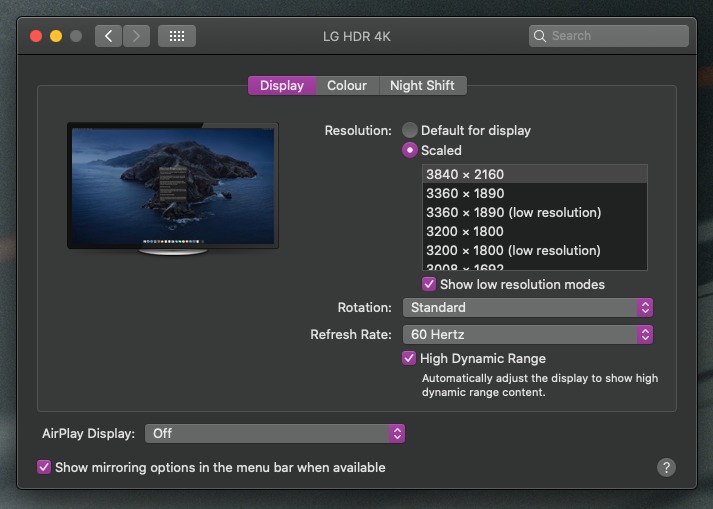Minimize the window with the yellow button
Viewport: 713px width, 509px height.
pos(56,36)
